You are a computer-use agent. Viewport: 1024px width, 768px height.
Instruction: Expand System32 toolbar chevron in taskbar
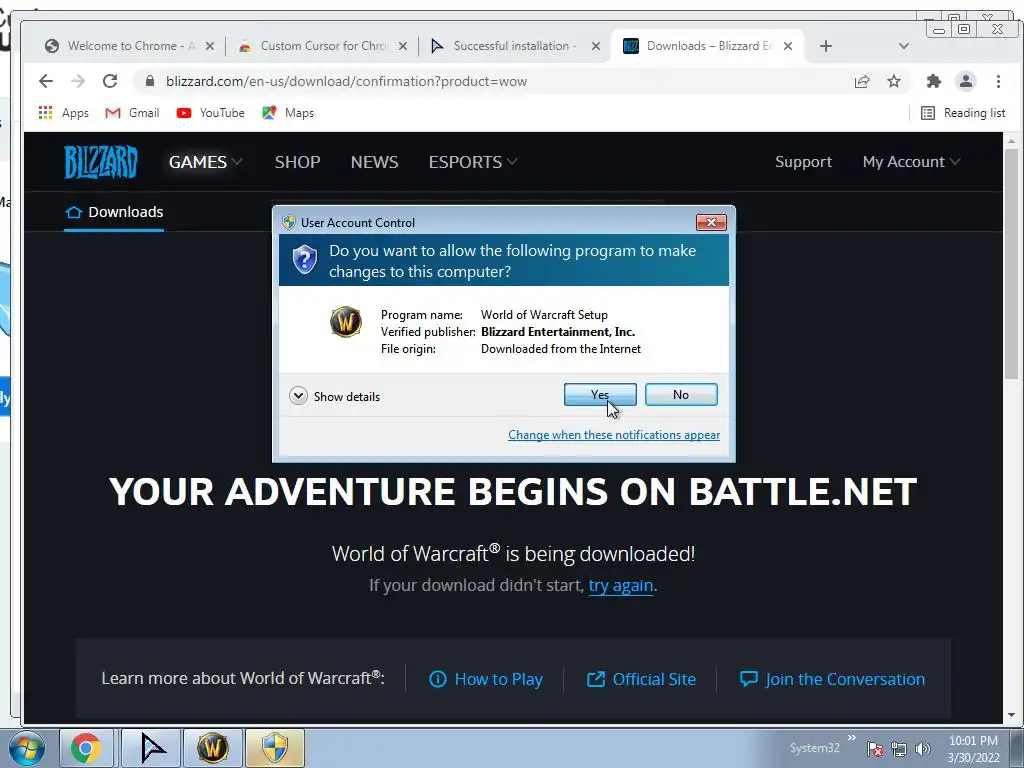[x=852, y=738]
